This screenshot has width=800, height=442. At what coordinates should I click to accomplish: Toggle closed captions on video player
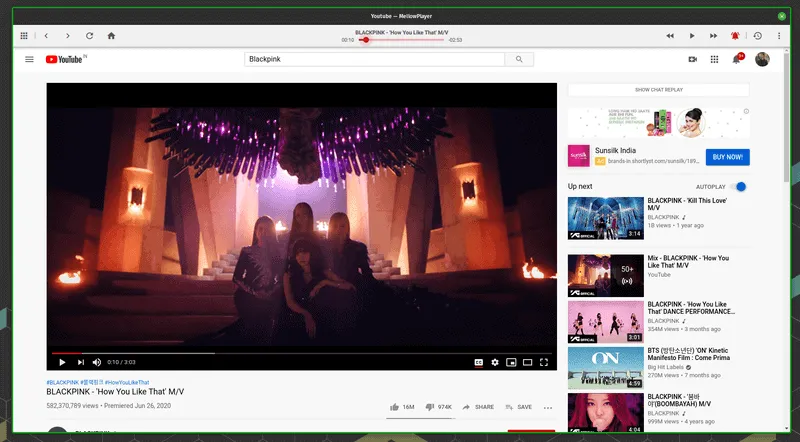click(478, 362)
